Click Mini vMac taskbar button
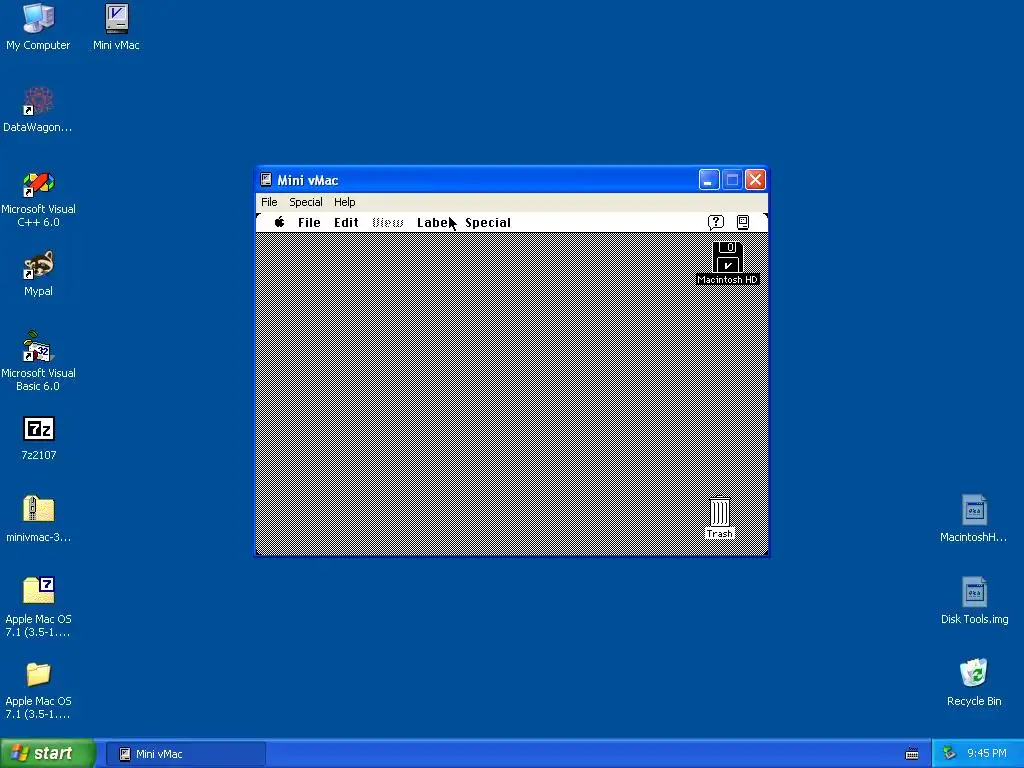Viewport: 1024px width, 768px height. tap(185, 754)
